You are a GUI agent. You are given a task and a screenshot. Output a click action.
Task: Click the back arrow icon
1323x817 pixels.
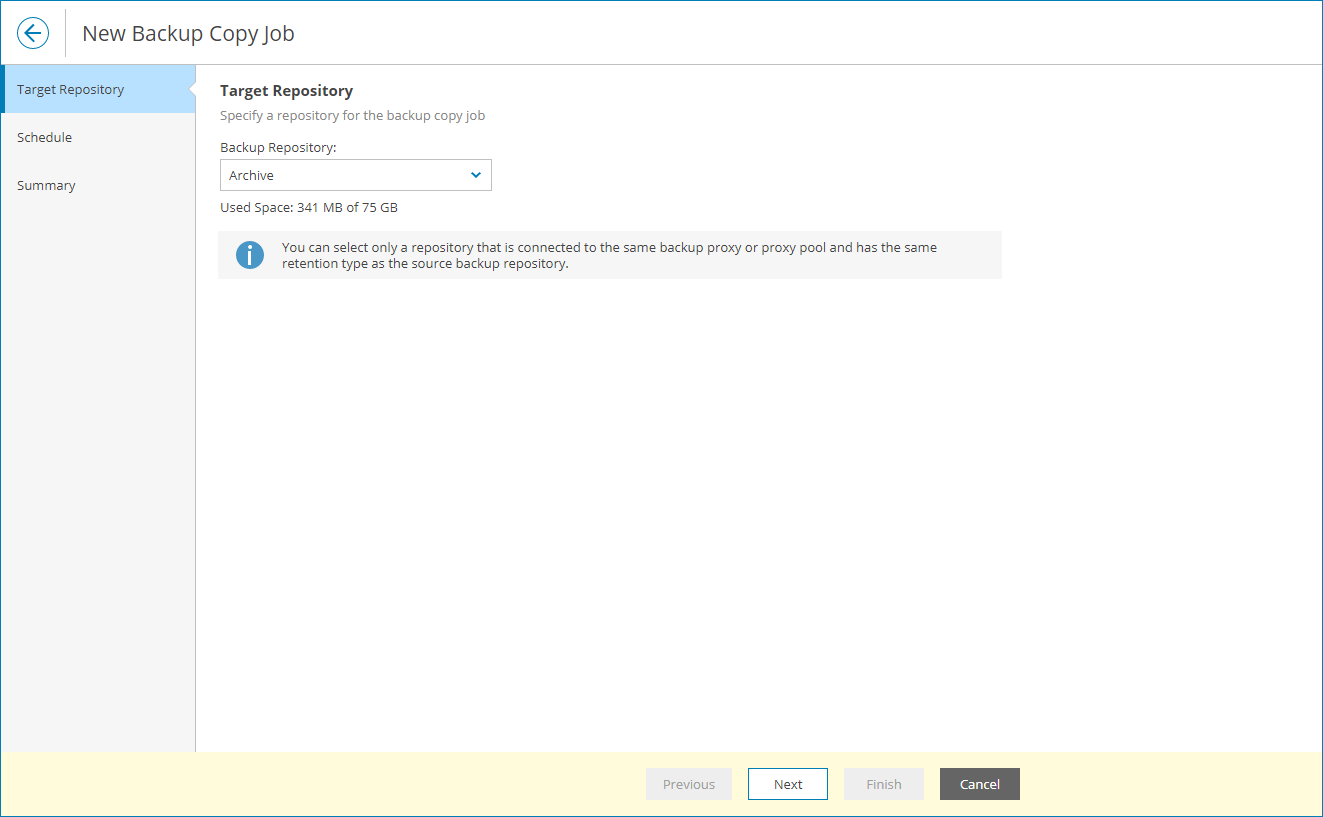click(x=33, y=33)
